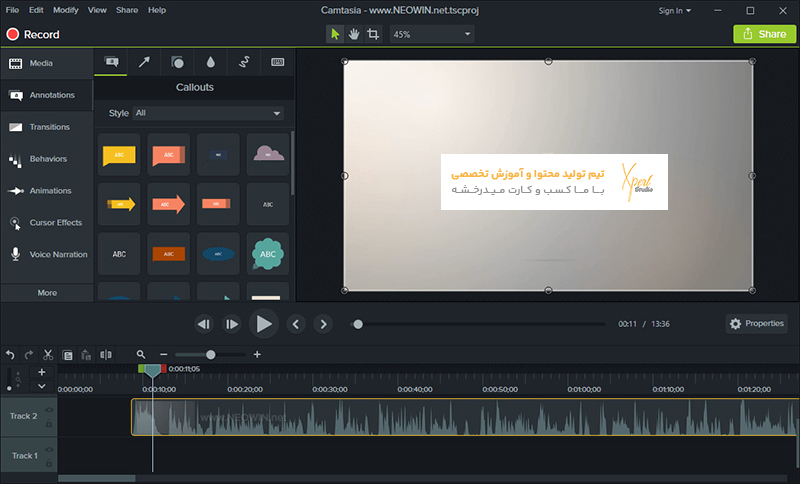Click the green Share button

(764, 34)
